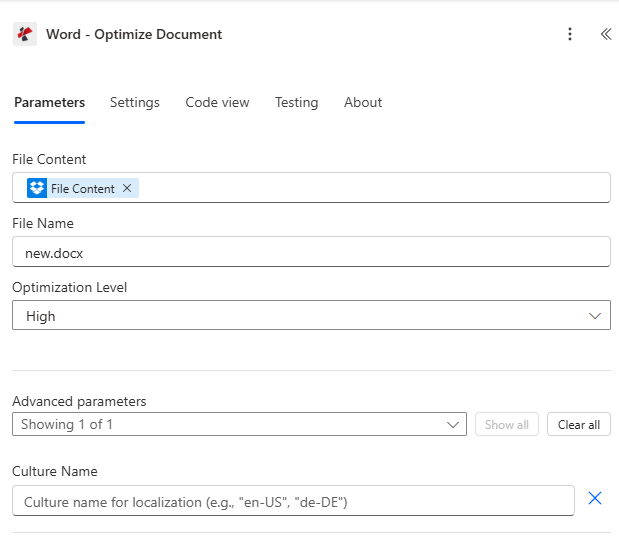Image resolution: width=619 pixels, height=536 pixels.
Task: Select the File Content token
Action: 83,188
